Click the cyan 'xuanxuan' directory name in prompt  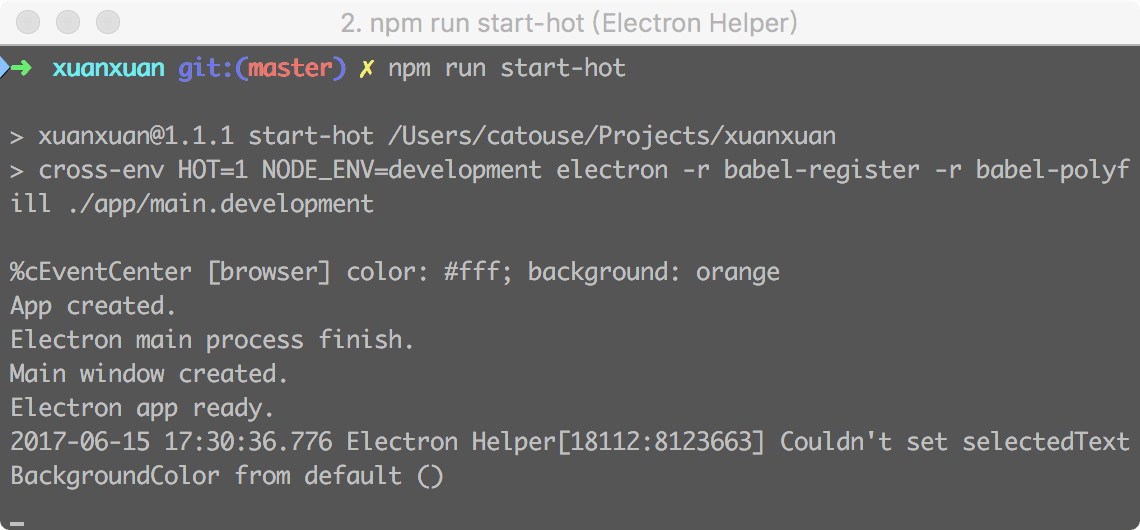tap(108, 68)
